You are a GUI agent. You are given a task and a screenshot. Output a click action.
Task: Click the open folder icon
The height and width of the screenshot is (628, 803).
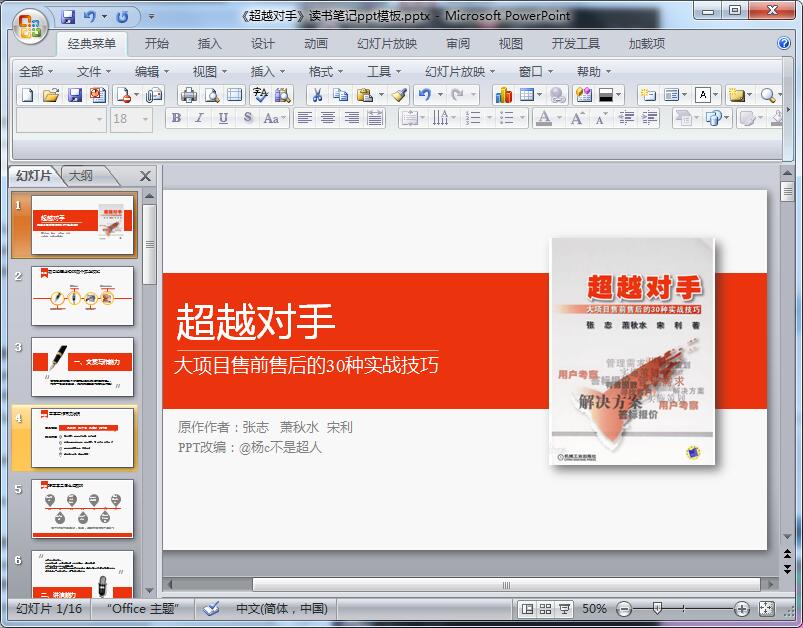(x=51, y=95)
